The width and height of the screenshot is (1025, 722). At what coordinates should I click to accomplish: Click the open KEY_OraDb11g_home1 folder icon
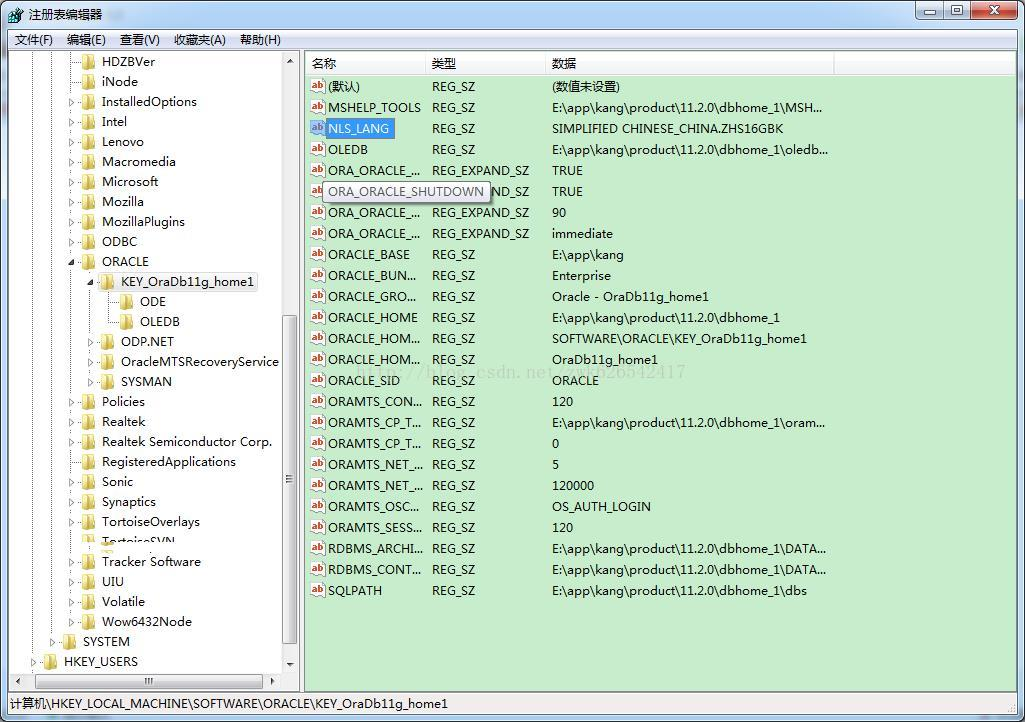tap(107, 282)
